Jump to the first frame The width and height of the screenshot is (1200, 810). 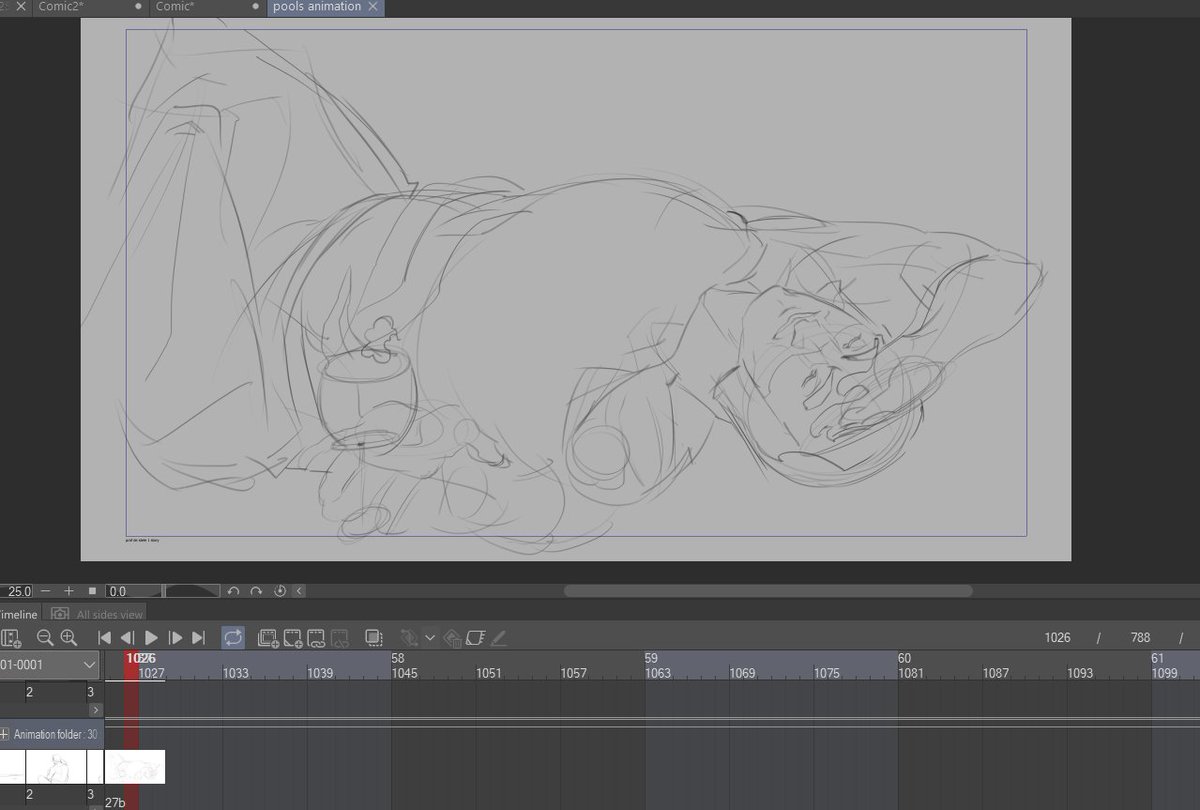tap(104, 637)
